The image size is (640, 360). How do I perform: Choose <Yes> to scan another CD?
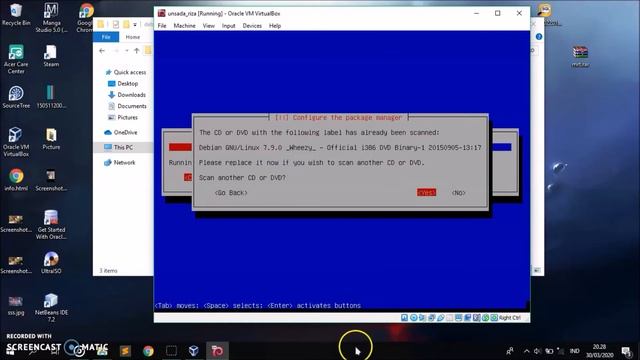pyautogui.click(x=426, y=192)
